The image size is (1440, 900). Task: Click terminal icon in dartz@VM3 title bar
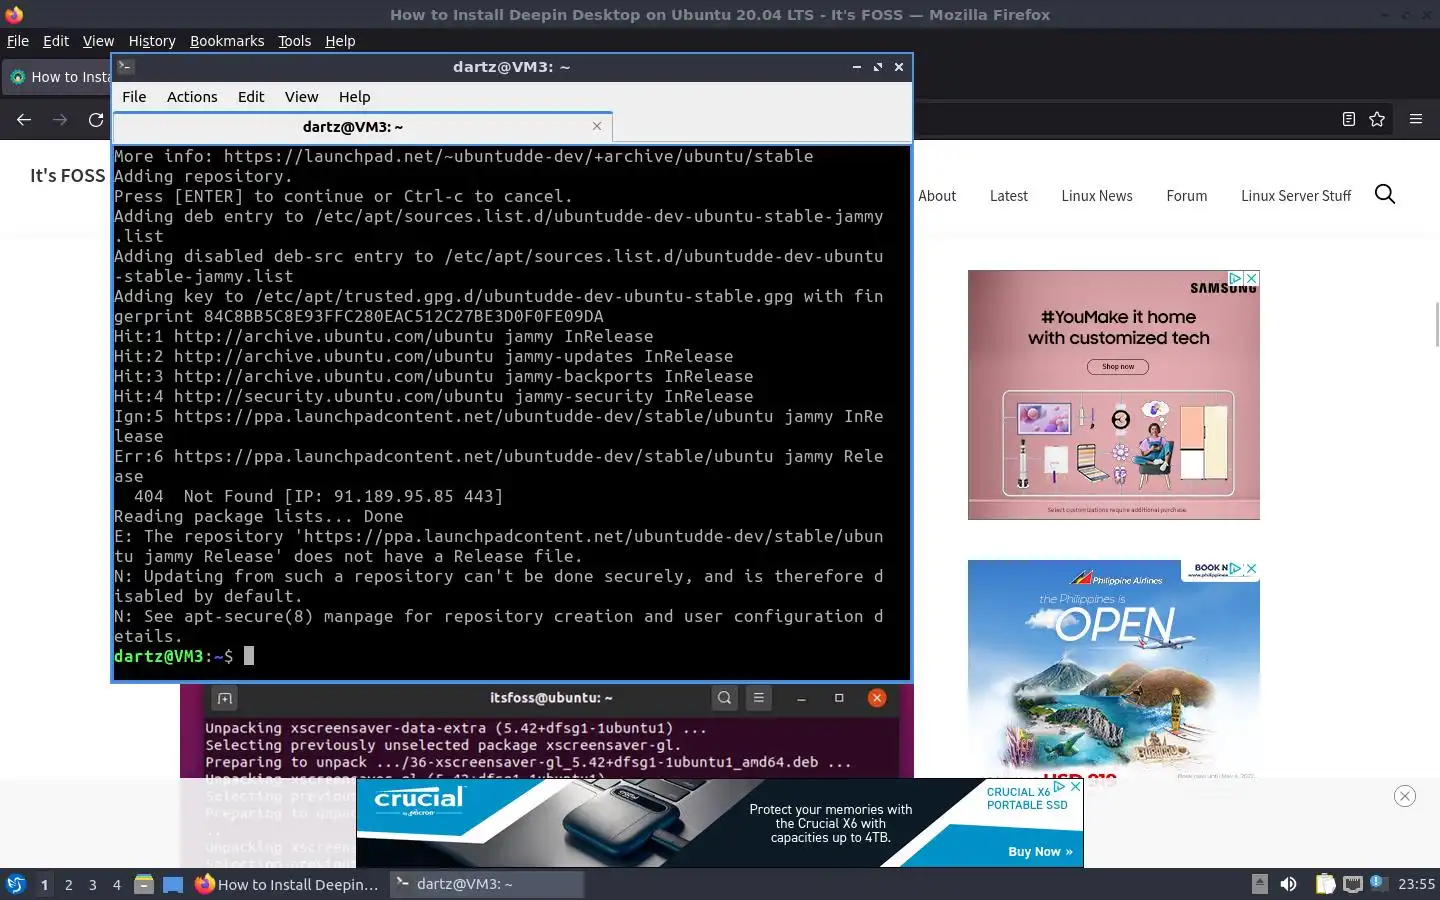pos(125,67)
